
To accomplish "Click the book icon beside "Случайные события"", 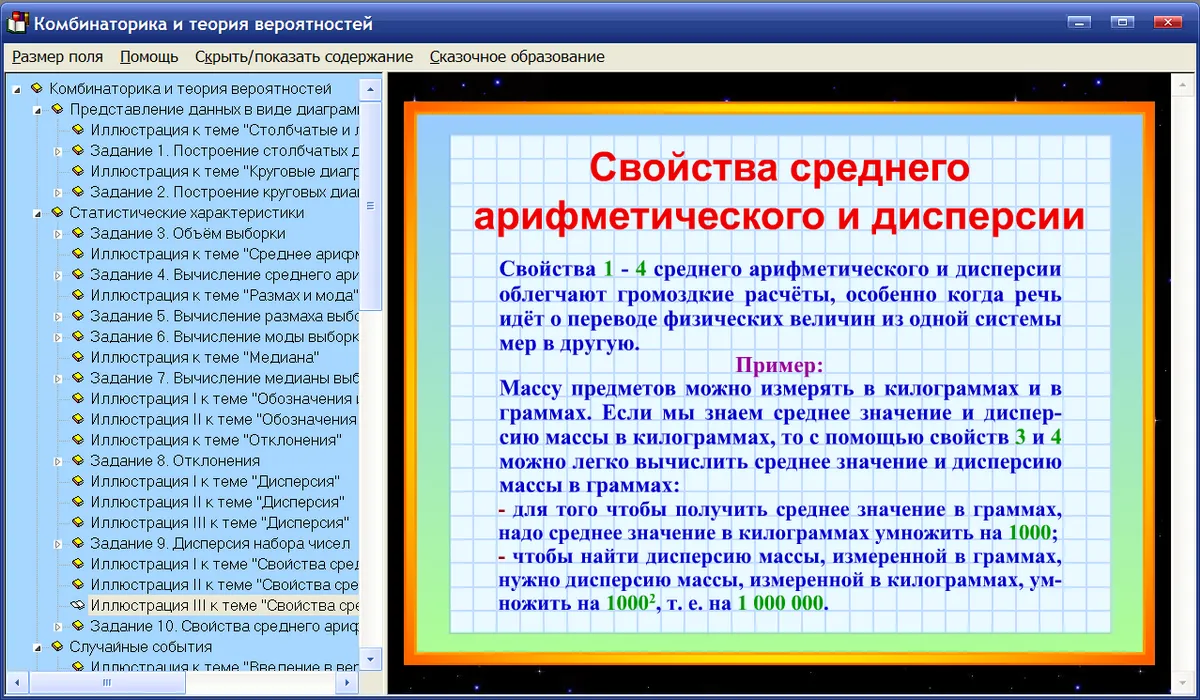I will pos(57,646).
